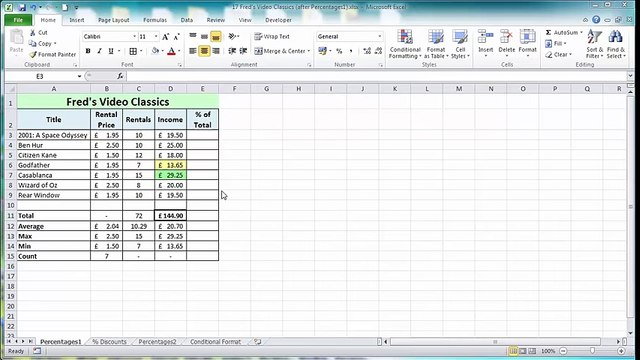The height and width of the screenshot is (360, 640).
Task: Click the Comma Style icon
Action: [x=351, y=51]
